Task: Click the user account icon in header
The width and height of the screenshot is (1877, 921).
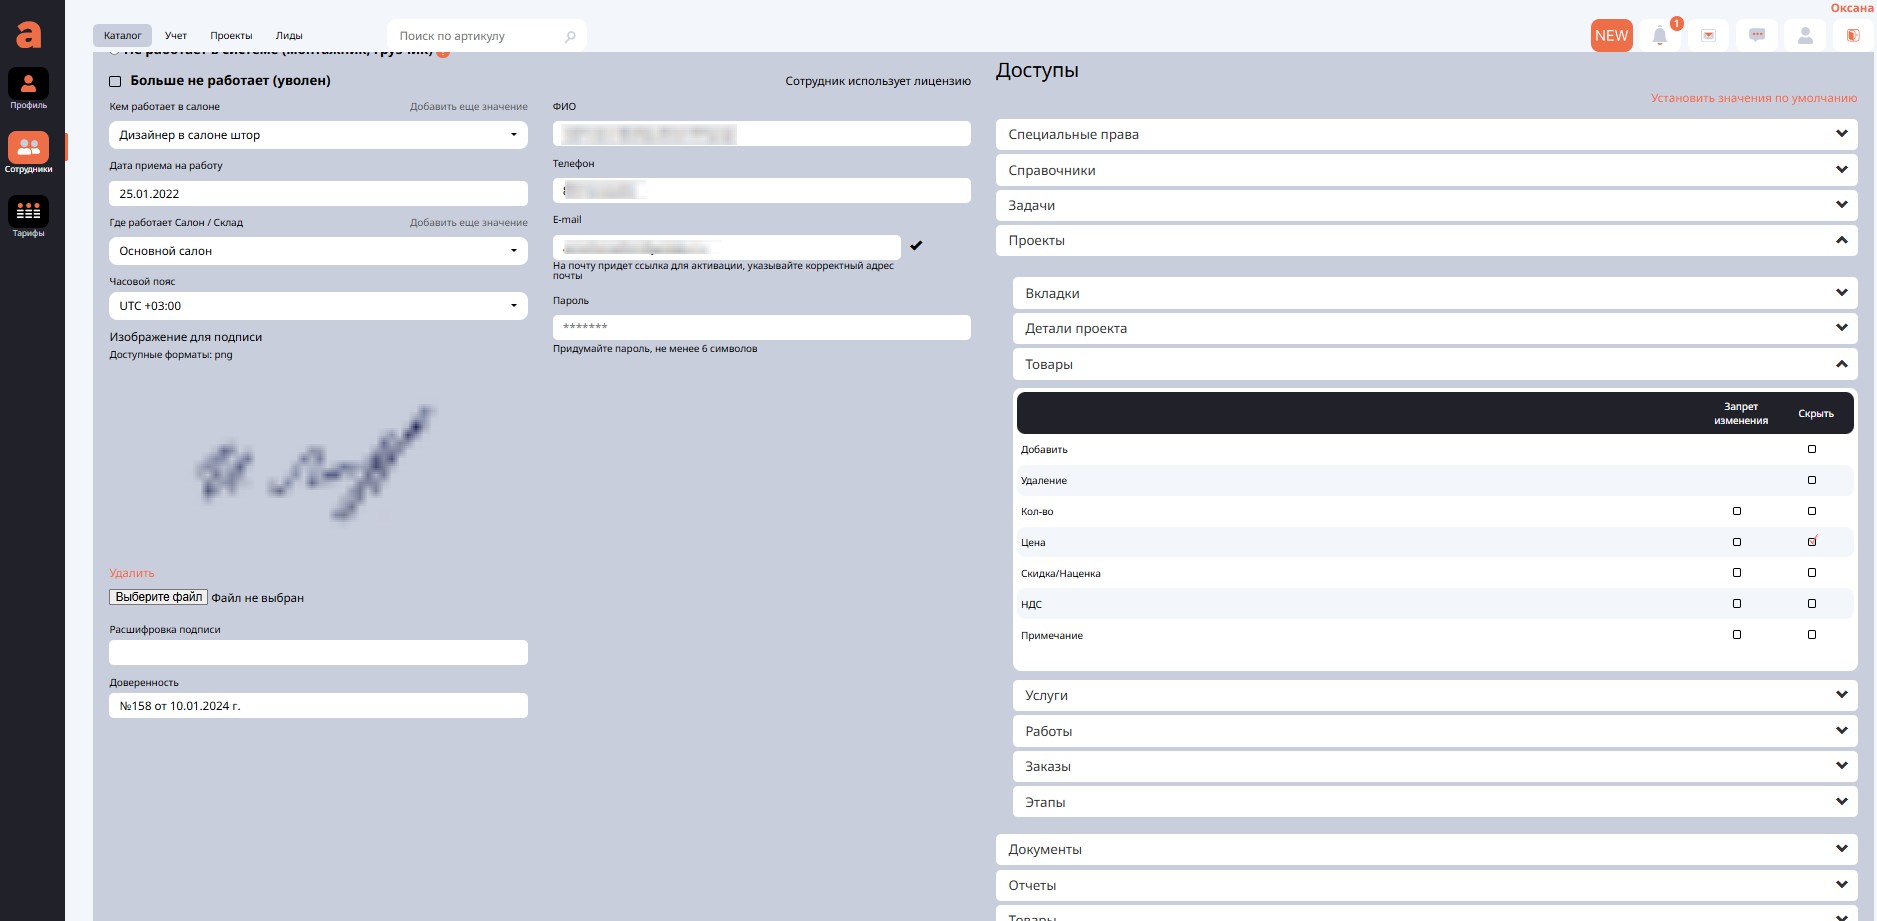Action: click(x=1805, y=36)
